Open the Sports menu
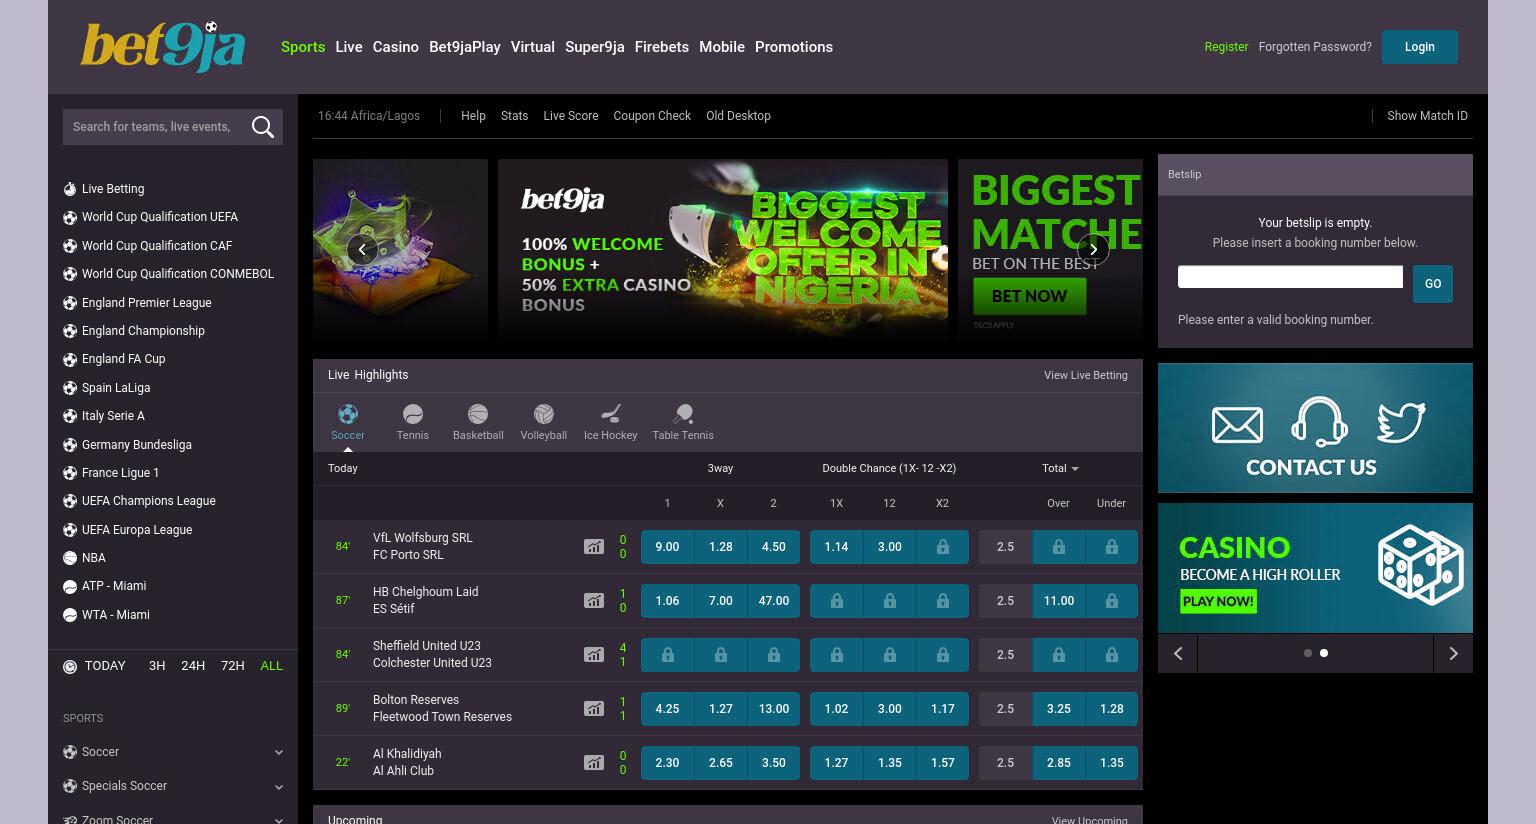The width and height of the screenshot is (1536, 824). pos(303,47)
